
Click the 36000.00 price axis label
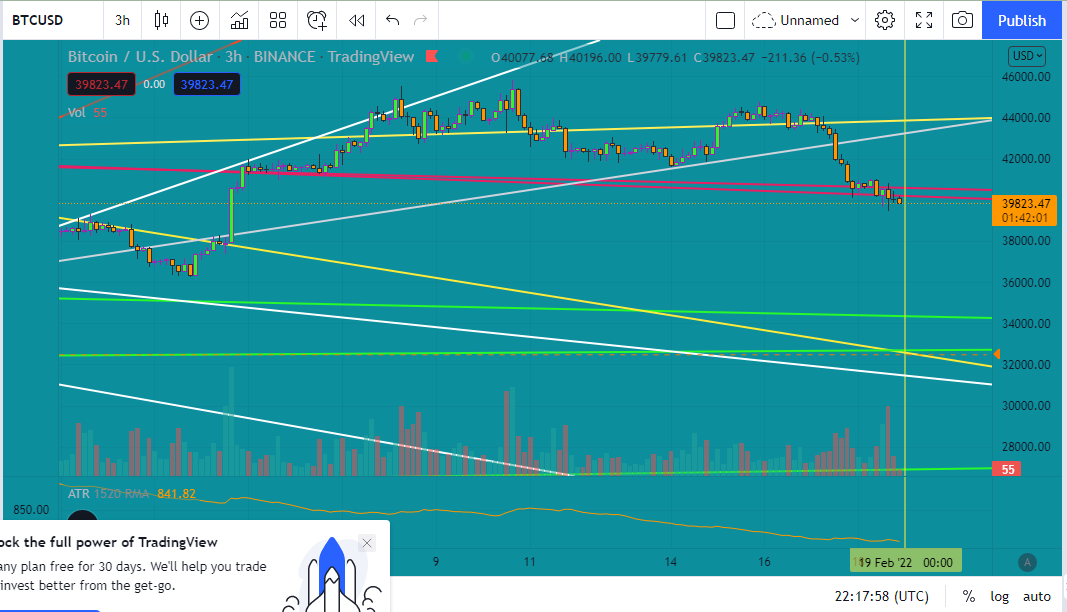(x=1026, y=283)
